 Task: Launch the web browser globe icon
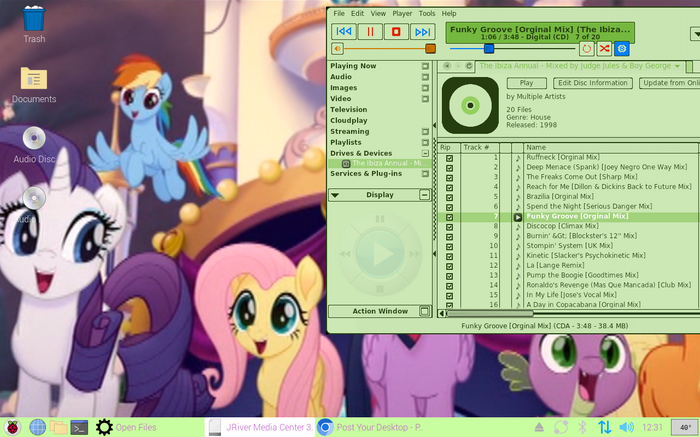tap(38, 427)
